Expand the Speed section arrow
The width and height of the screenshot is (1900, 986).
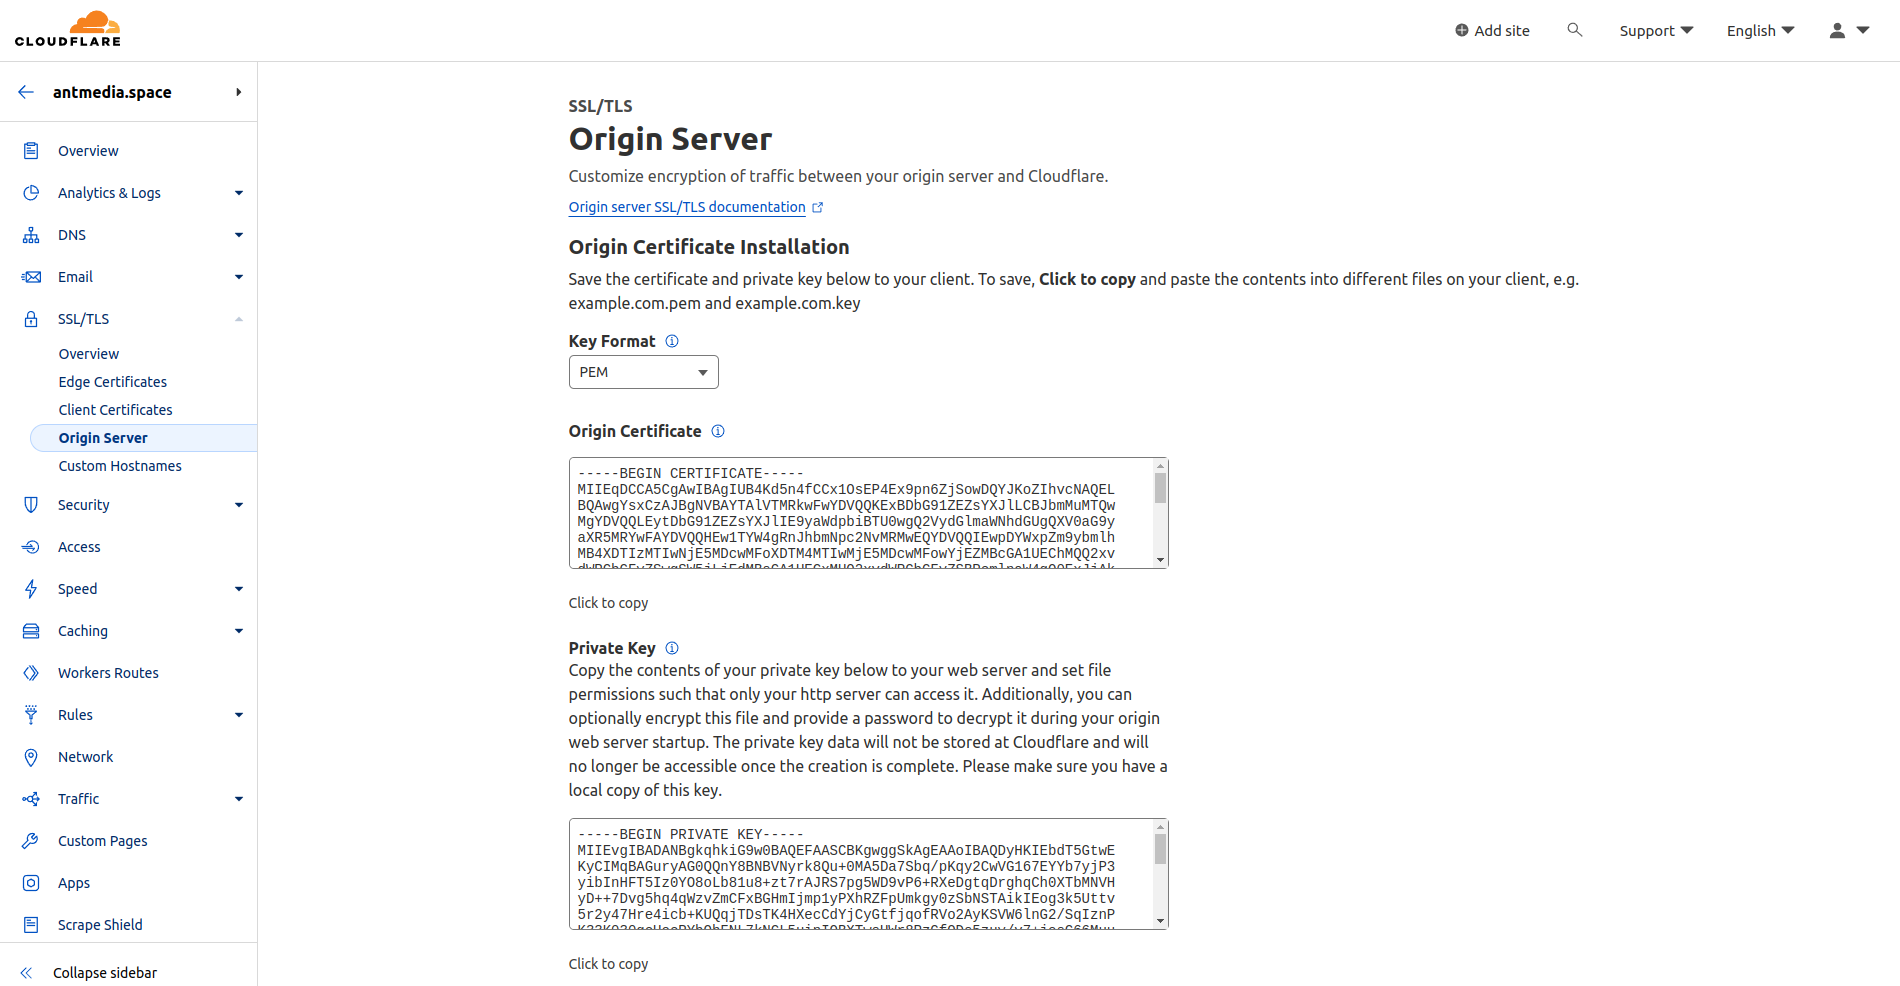[x=239, y=589]
